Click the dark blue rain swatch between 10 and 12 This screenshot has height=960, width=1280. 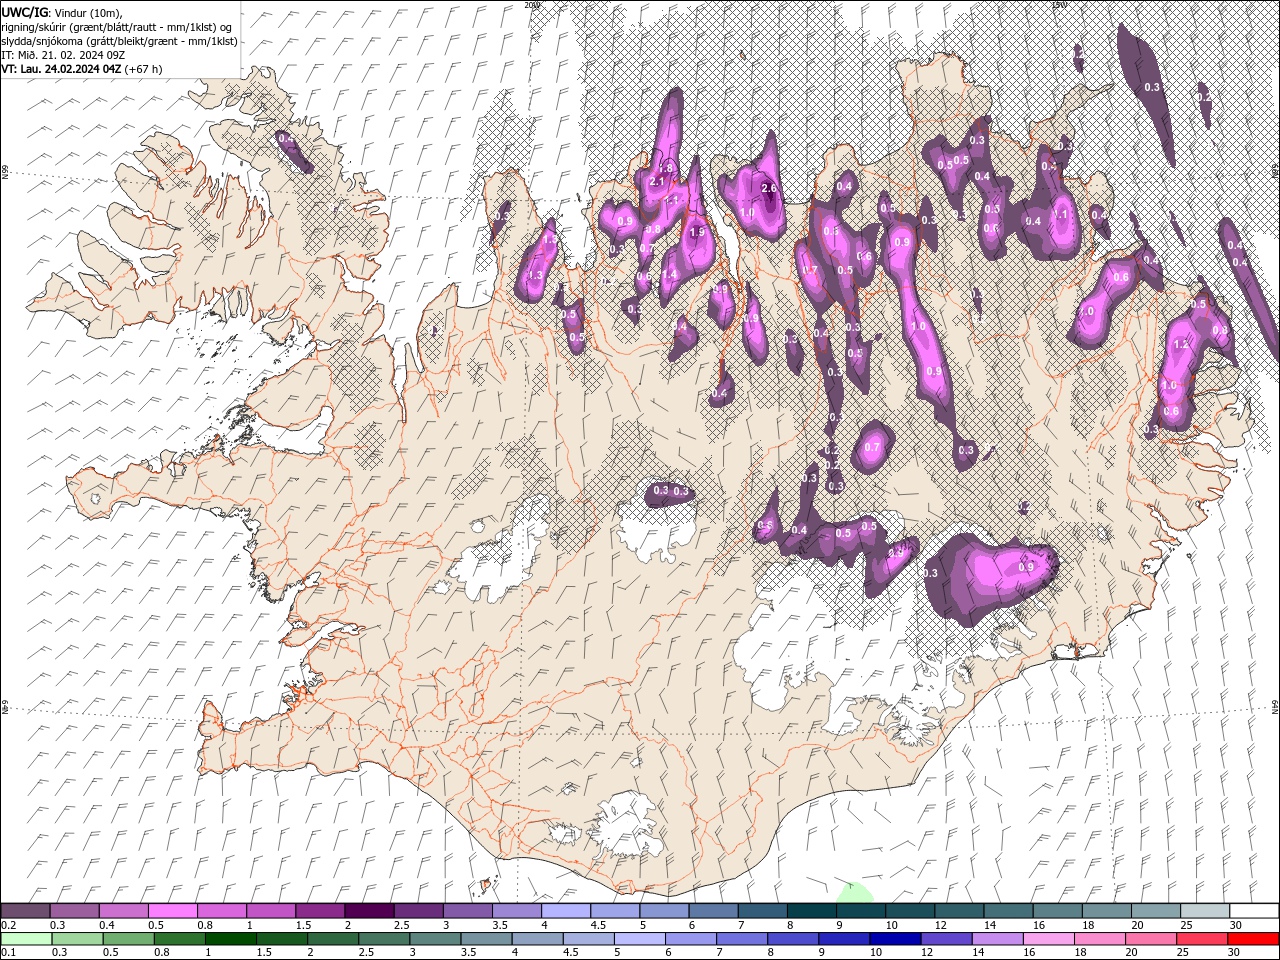click(895, 939)
